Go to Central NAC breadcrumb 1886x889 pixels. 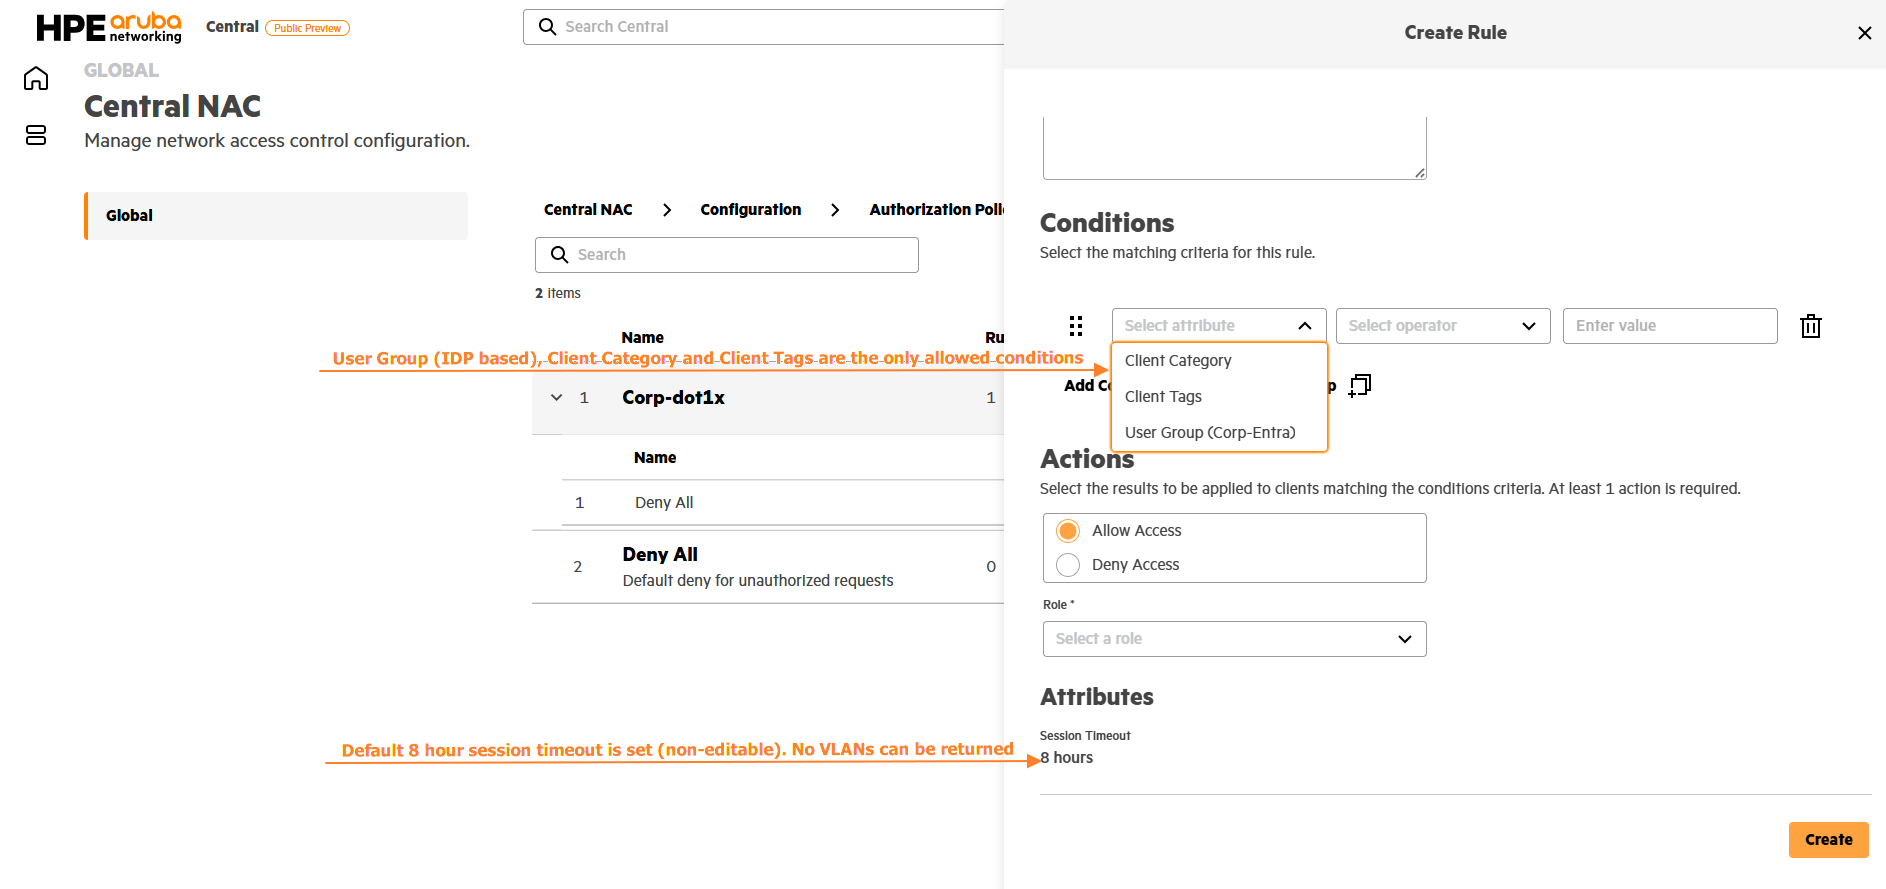[588, 210]
